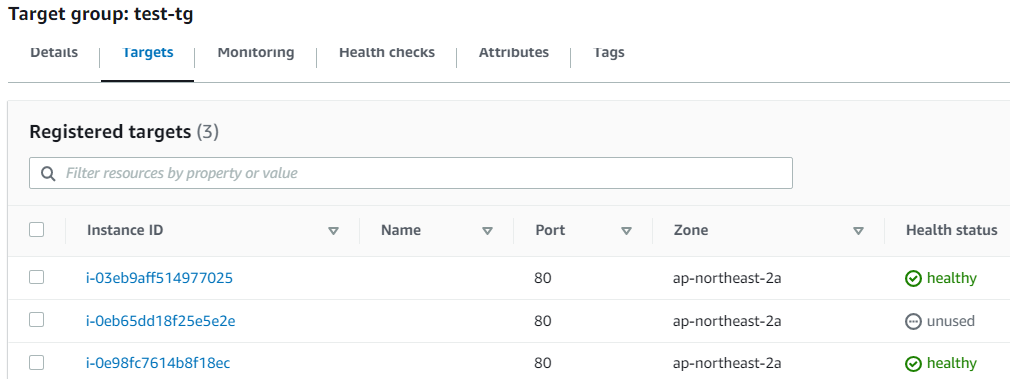This screenshot has width=1010, height=379.
Task: Sort by Instance ID column arrow
Action: pyautogui.click(x=333, y=231)
